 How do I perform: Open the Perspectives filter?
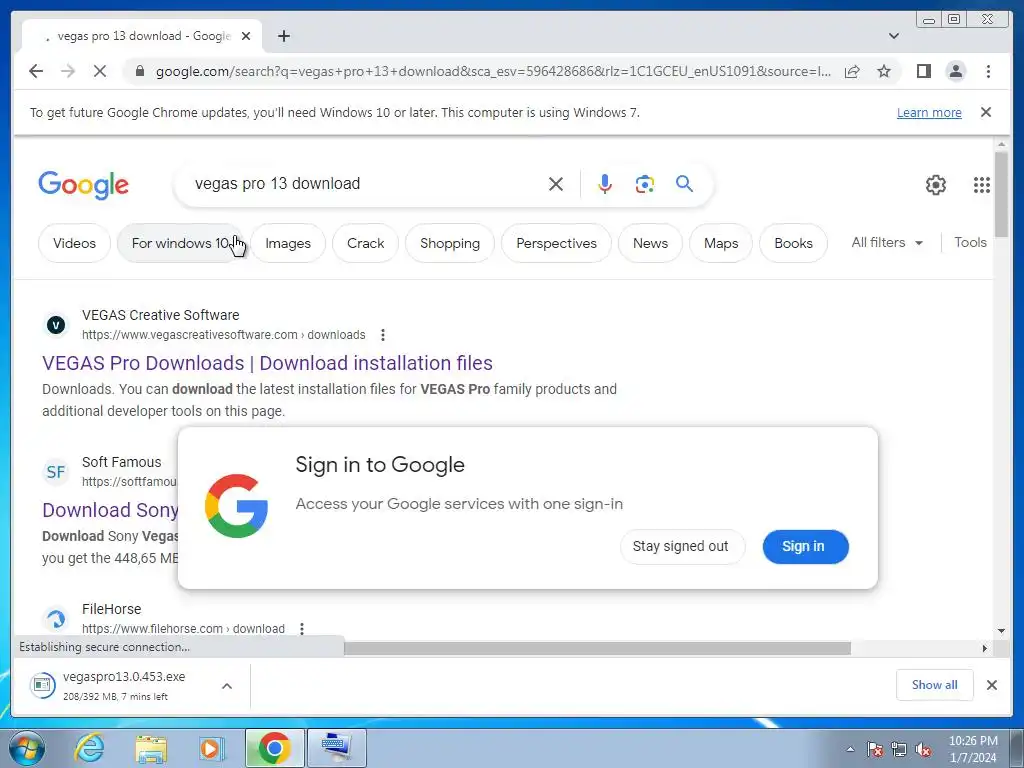(556, 243)
